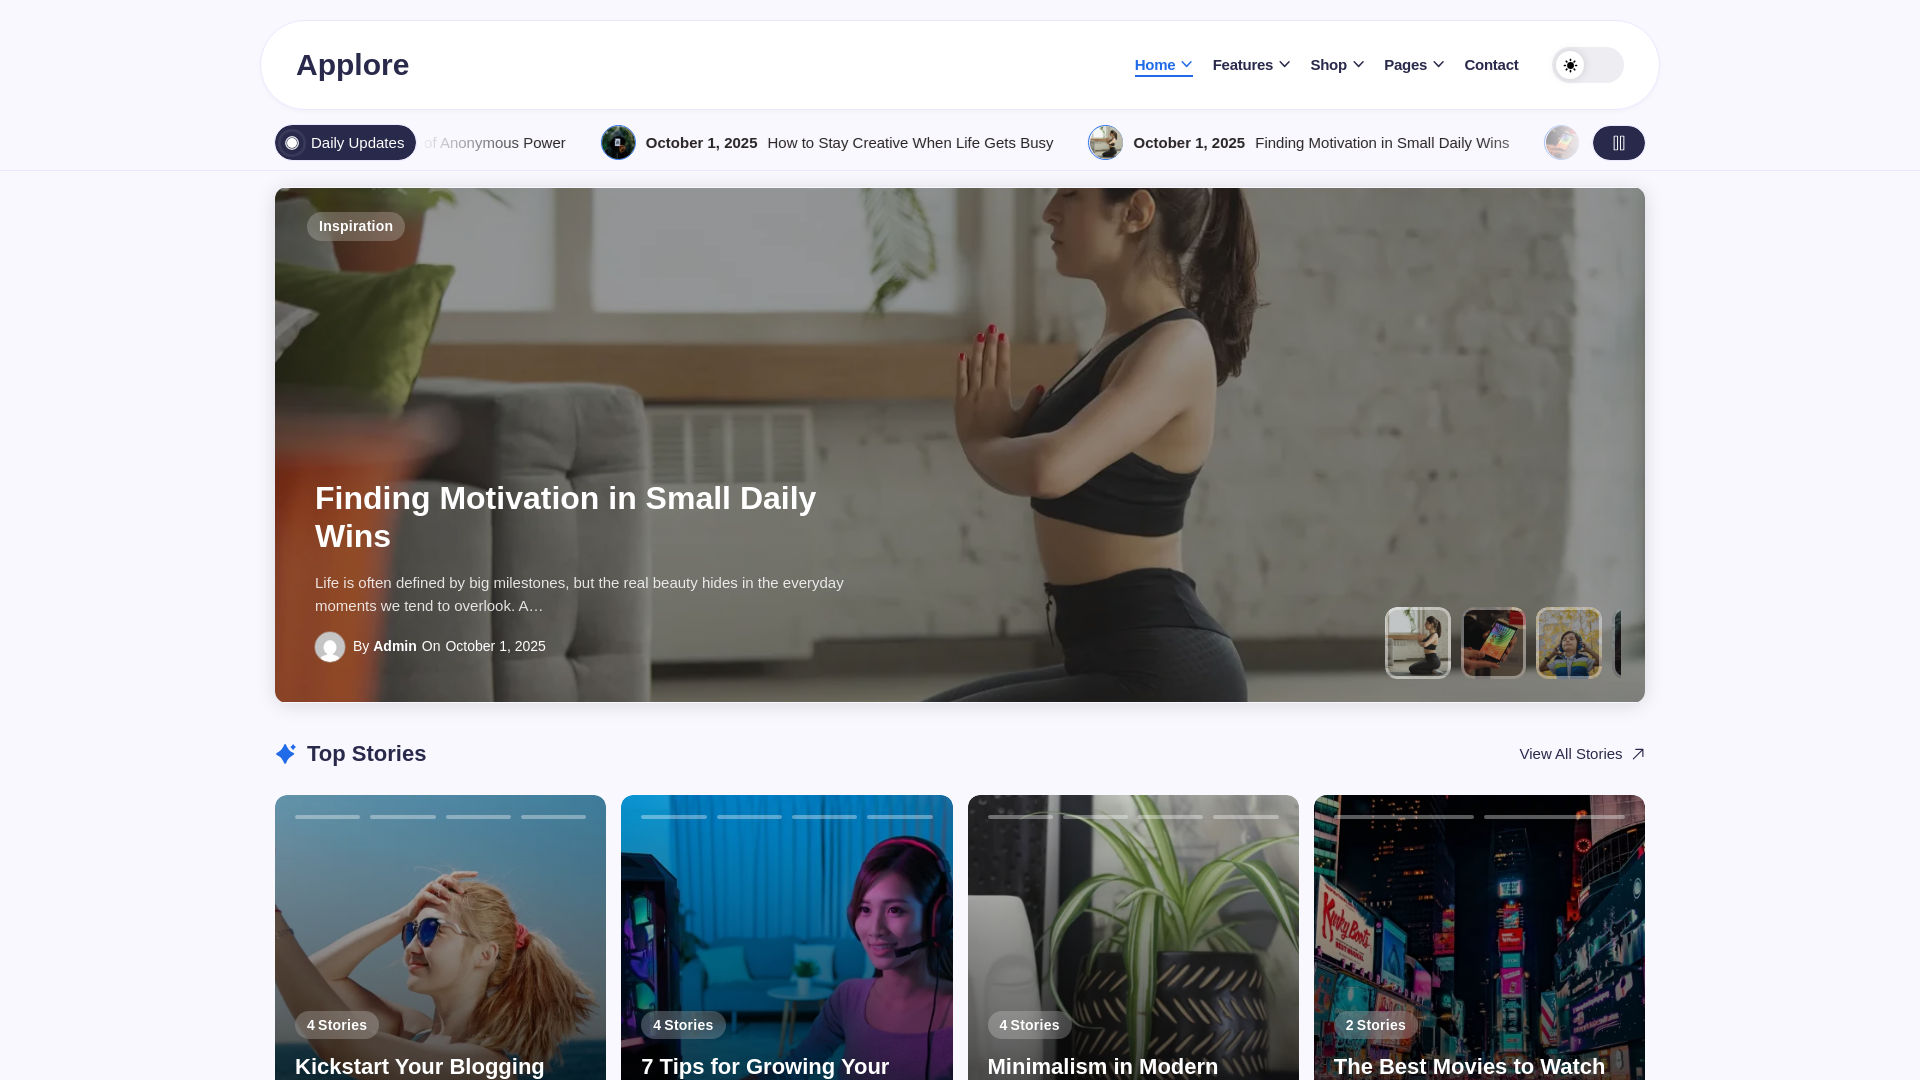The image size is (1920, 1080).
Task: Open Minimalism in Modern story
Action: coord(1103,1066)
